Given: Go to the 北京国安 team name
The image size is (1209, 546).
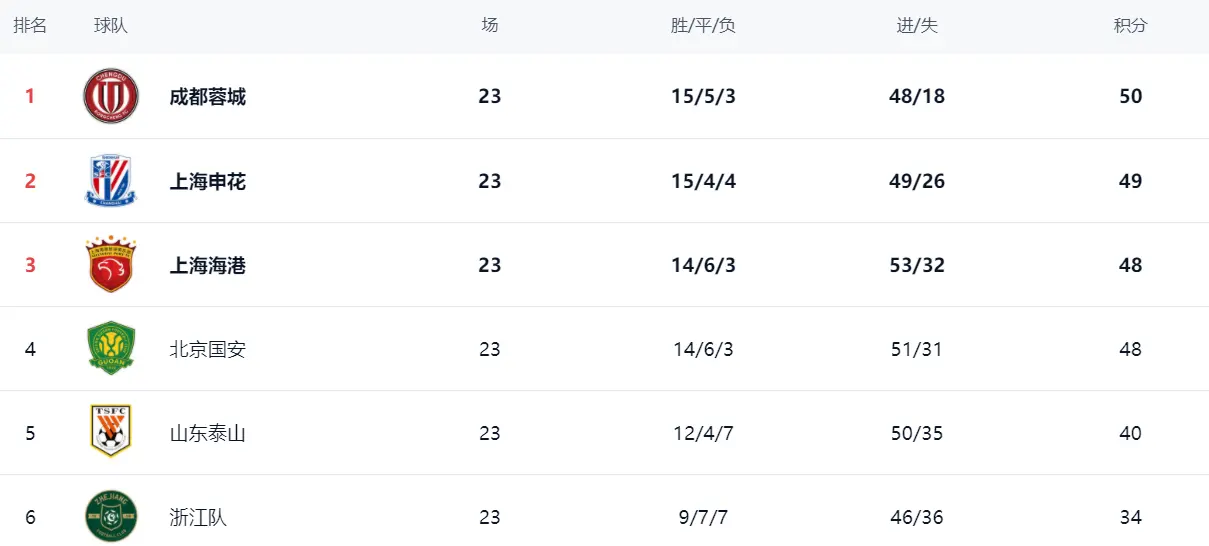Looking at the screenshot, I should [207, 349].
